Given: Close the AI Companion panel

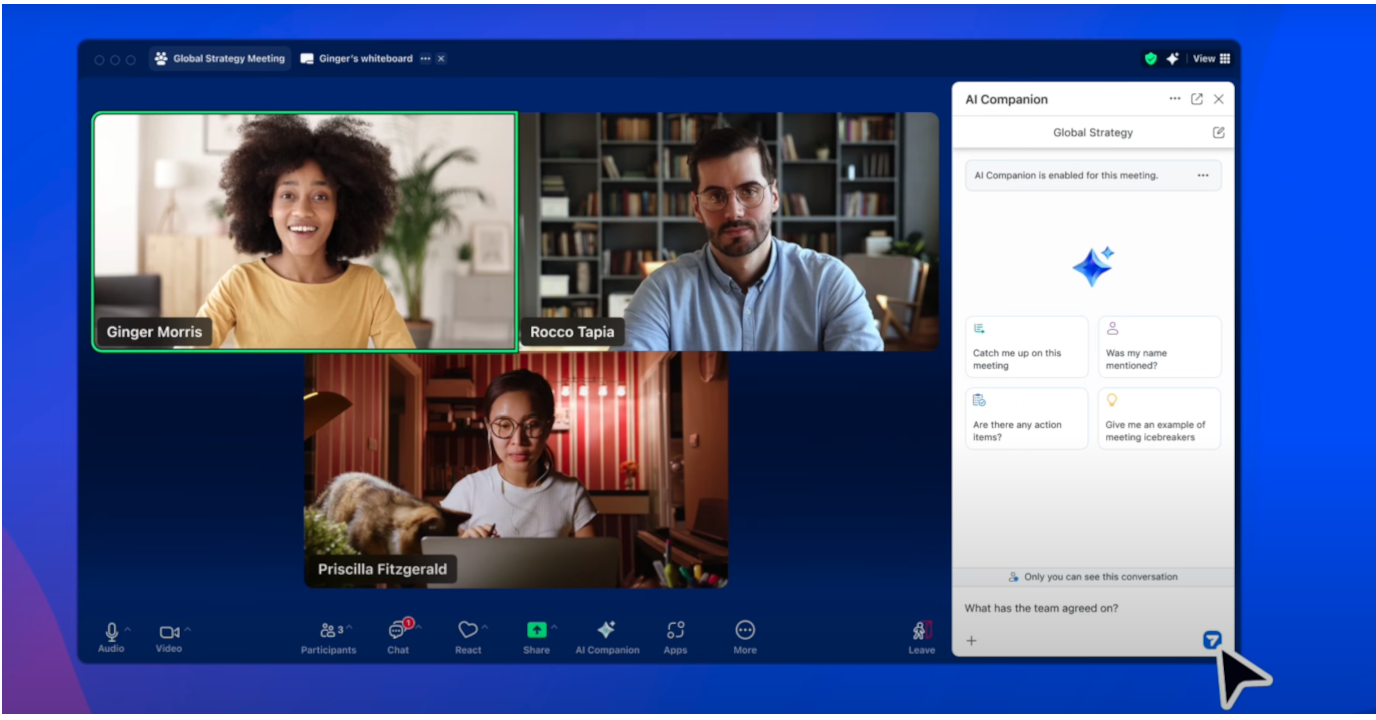Looking at the screenshot, I should [1219, 99].
